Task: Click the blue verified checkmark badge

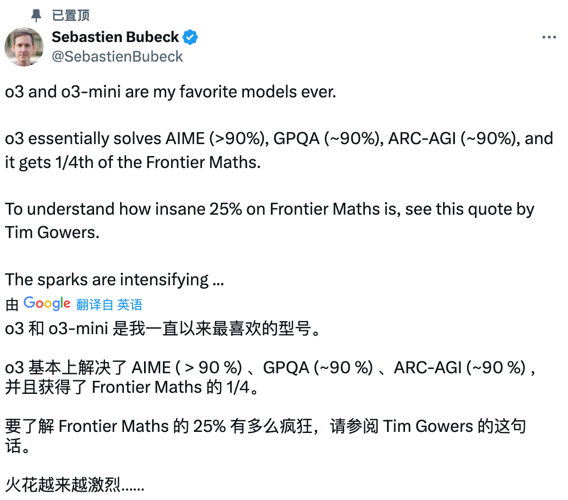Action: pos(190,37)
